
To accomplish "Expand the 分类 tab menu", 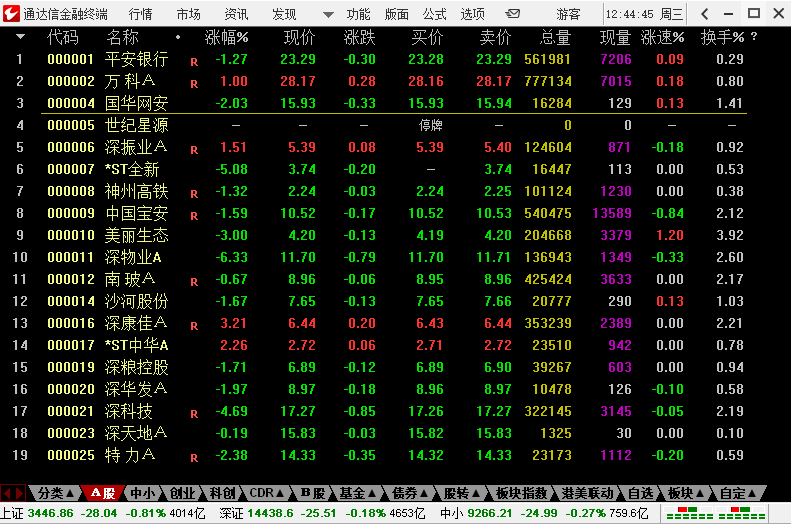I will [56, 493].
